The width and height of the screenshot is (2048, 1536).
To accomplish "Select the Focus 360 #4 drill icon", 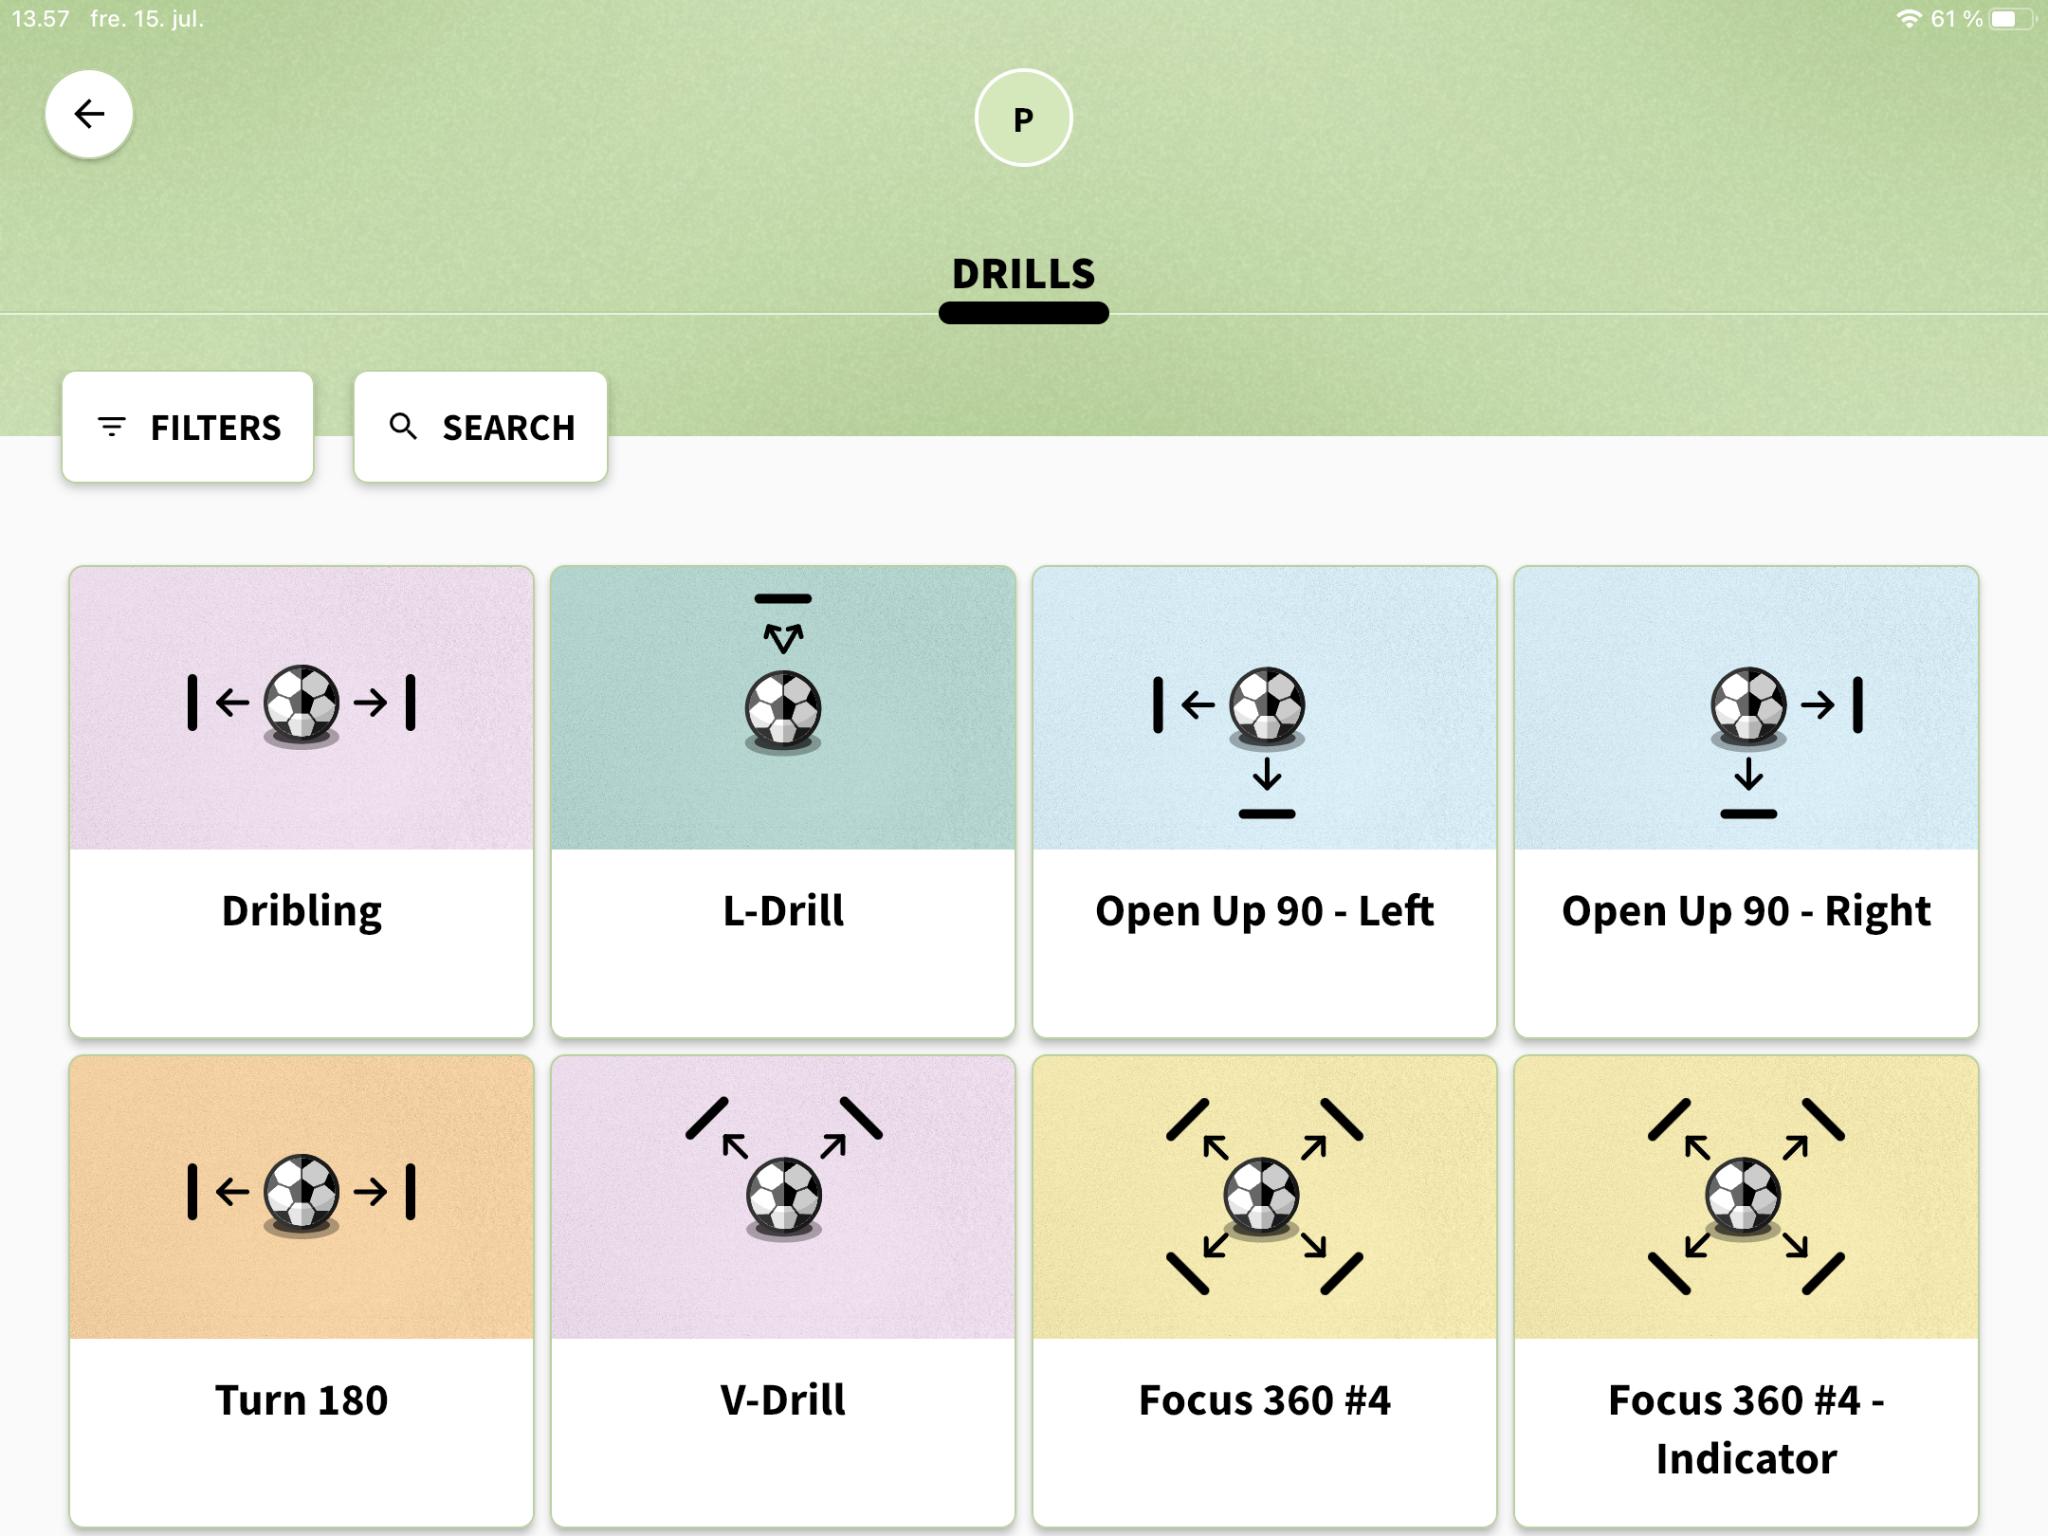I will tap(1265, 1197).
